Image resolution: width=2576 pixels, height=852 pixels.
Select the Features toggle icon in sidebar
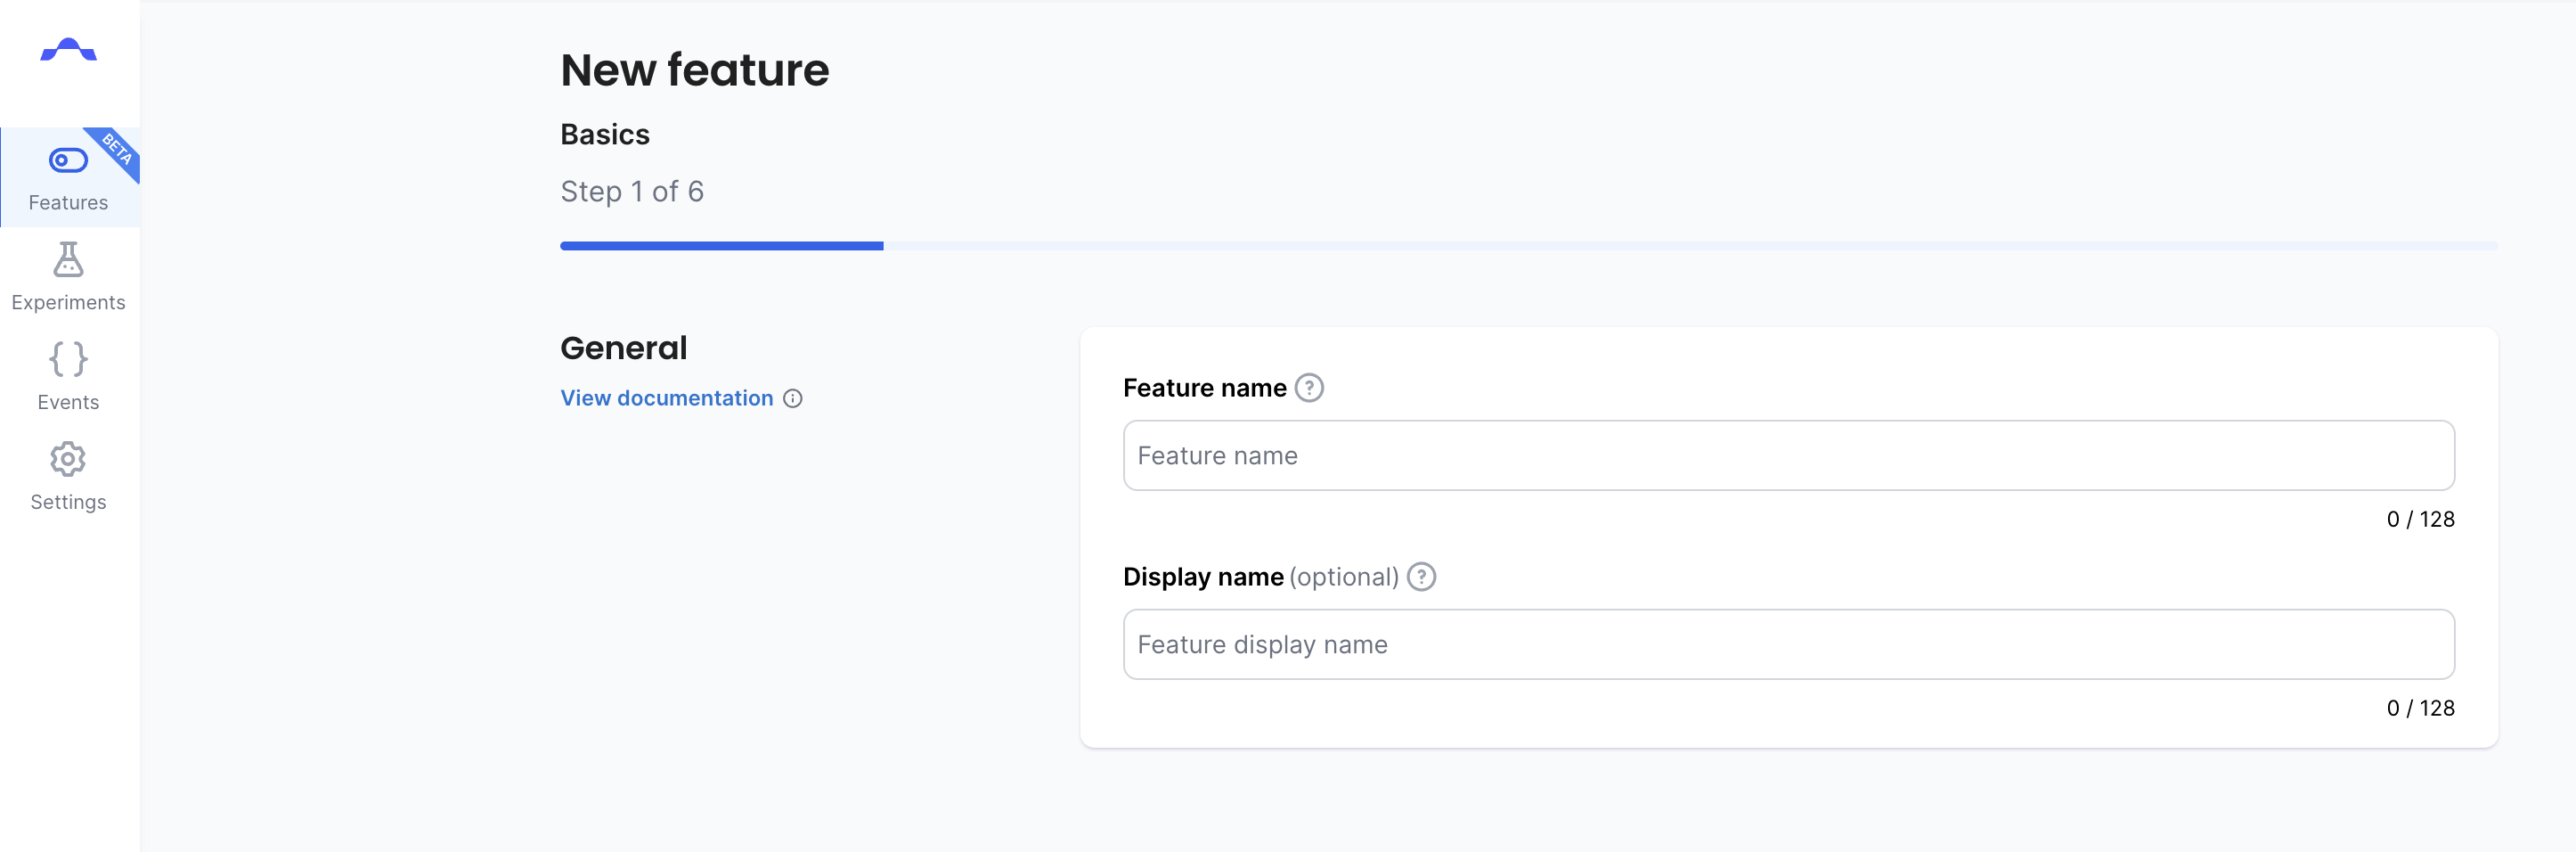coord(67,159)
